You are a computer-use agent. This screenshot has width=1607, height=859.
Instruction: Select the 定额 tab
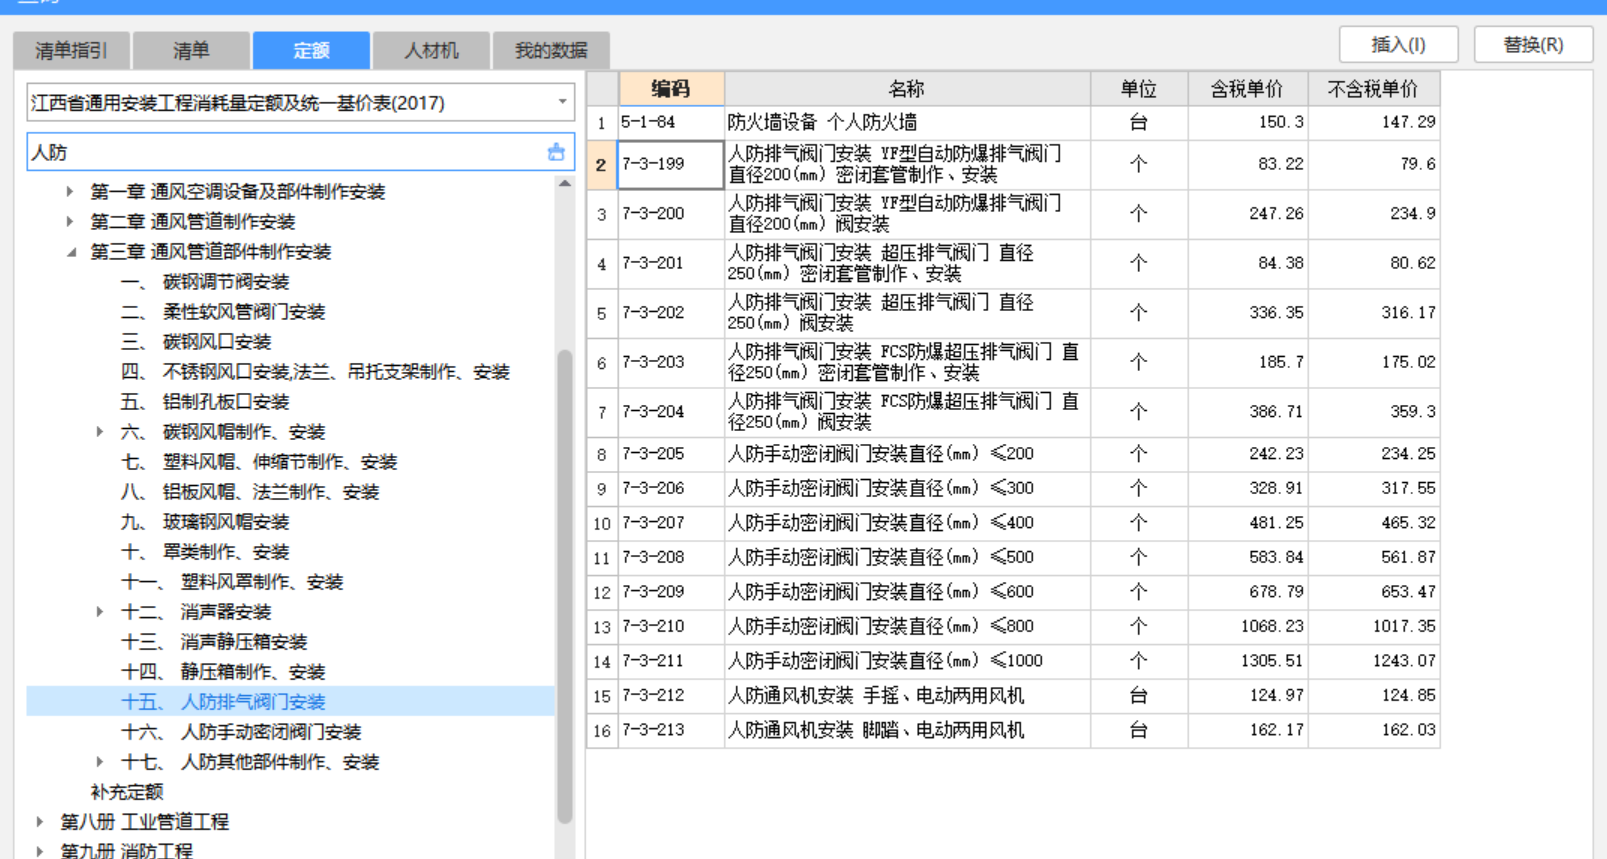311,50
